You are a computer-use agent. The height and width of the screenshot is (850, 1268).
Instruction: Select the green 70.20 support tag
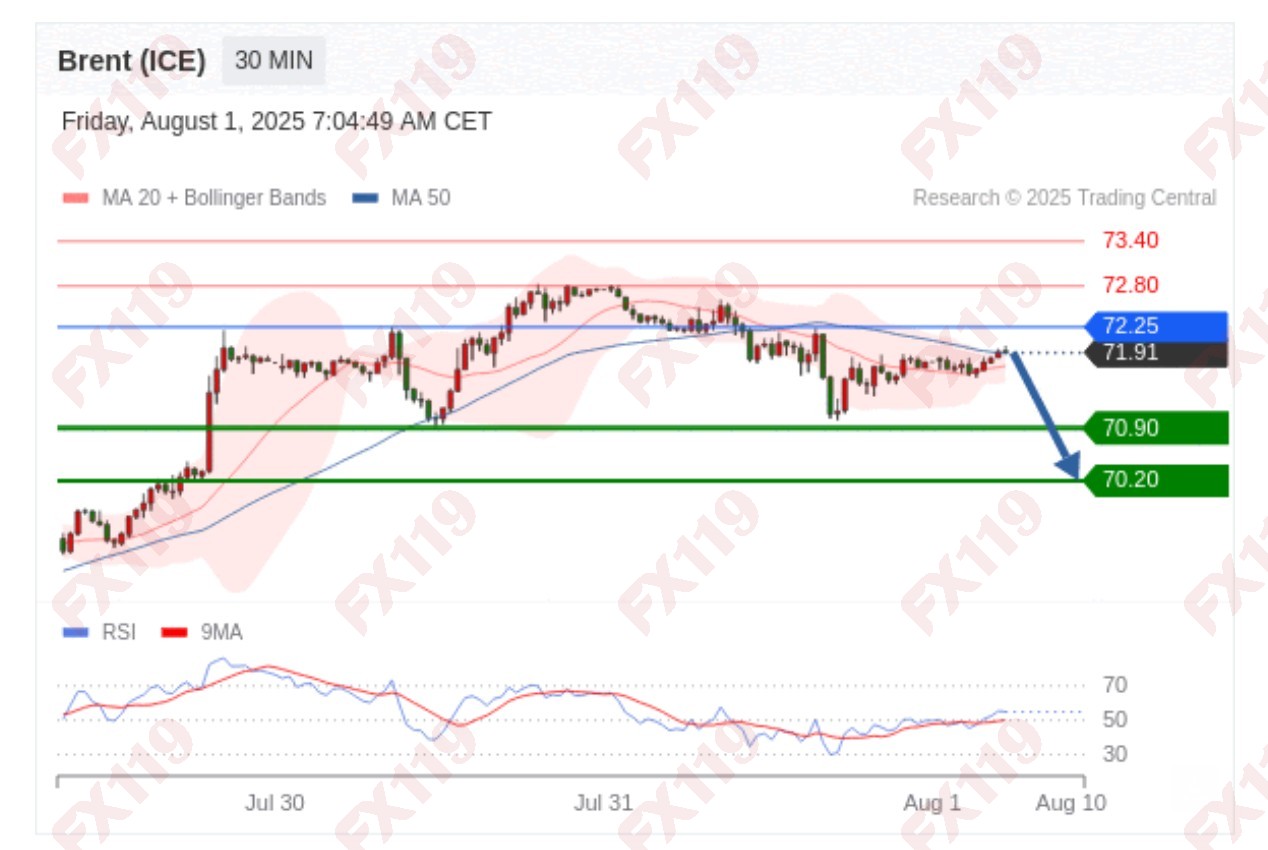pyautogui.click(x=1156, y=480)
